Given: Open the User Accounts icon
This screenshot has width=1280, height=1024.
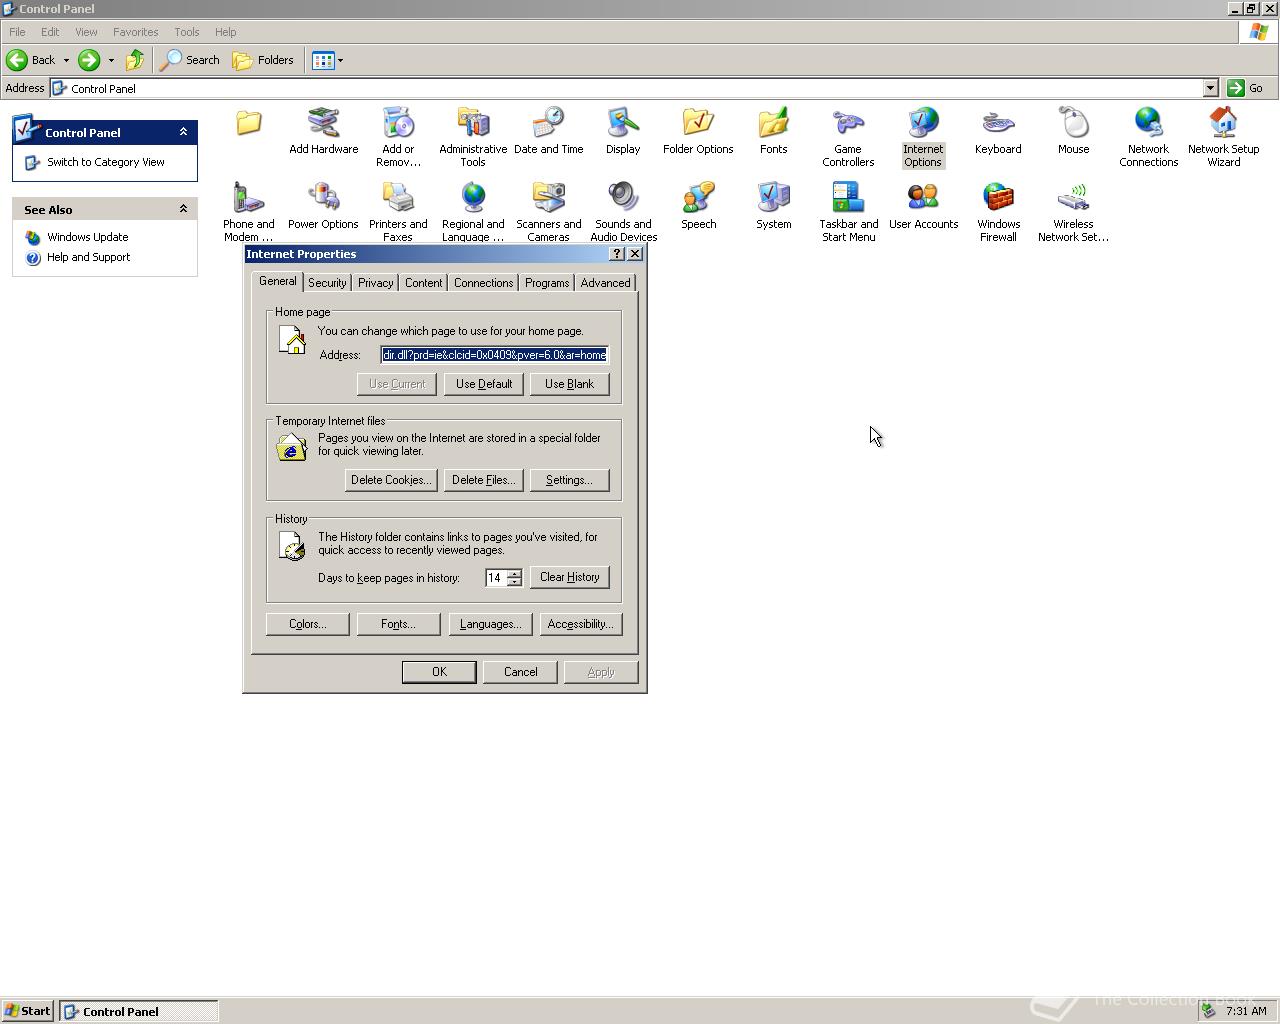Looking at the screenshot, I should point(923,206).
